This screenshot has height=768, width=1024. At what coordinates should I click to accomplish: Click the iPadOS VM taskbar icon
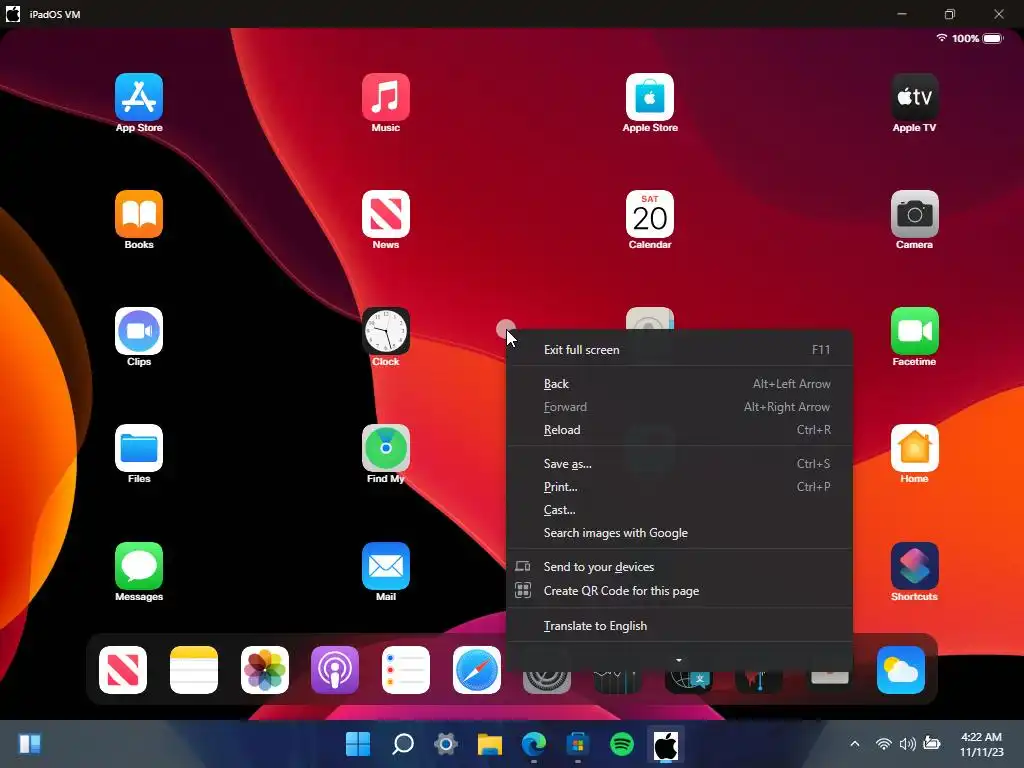click(665, 744)
